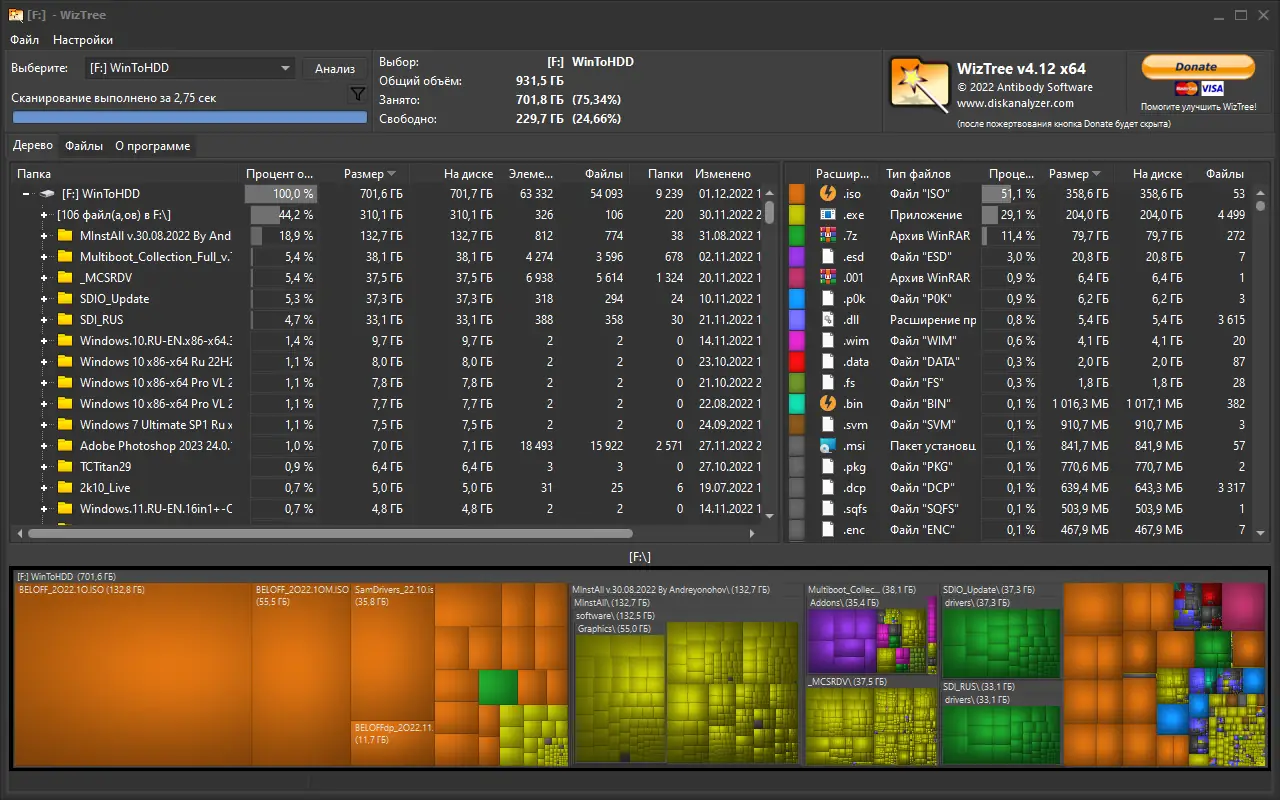This screenshot has width=1280, height=800.
Task: Click the .001 WinRAR archive icon
Action: (827, 278)
